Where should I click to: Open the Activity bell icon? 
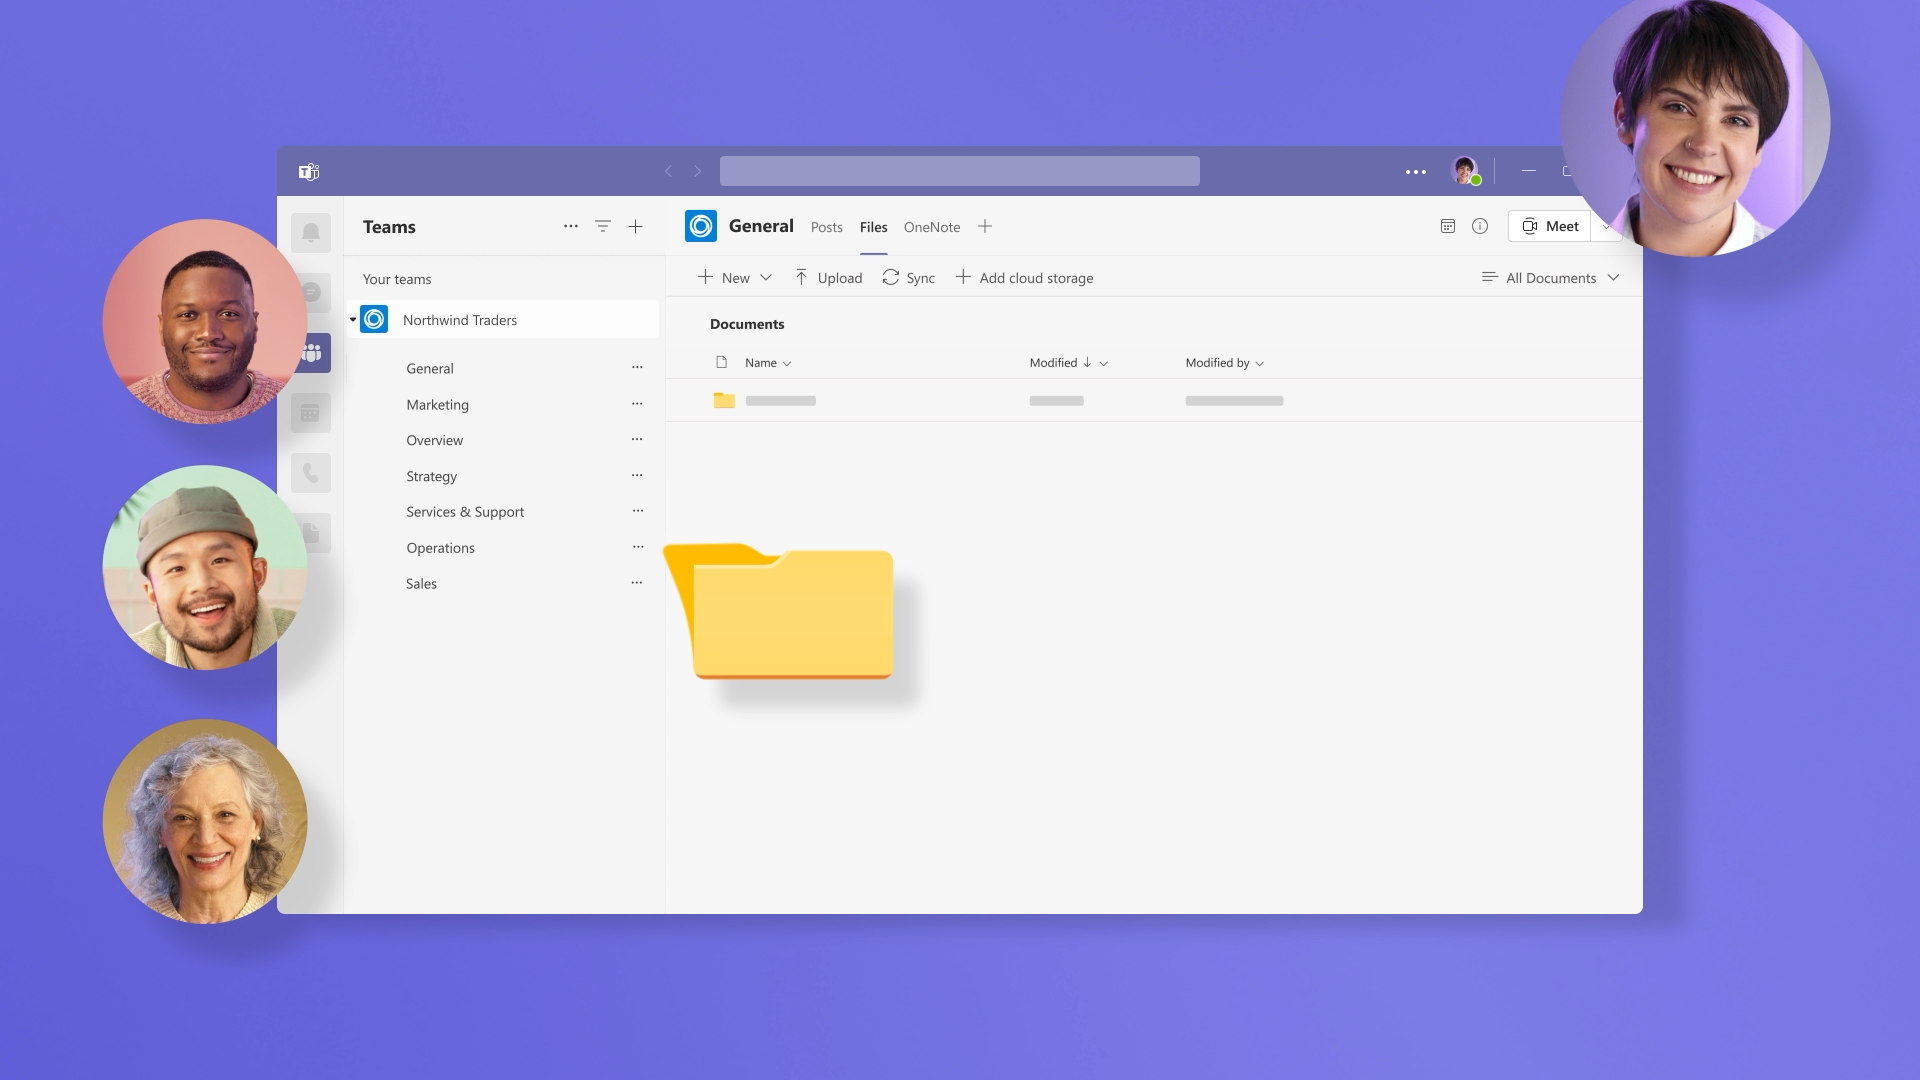tap(311, 233)
